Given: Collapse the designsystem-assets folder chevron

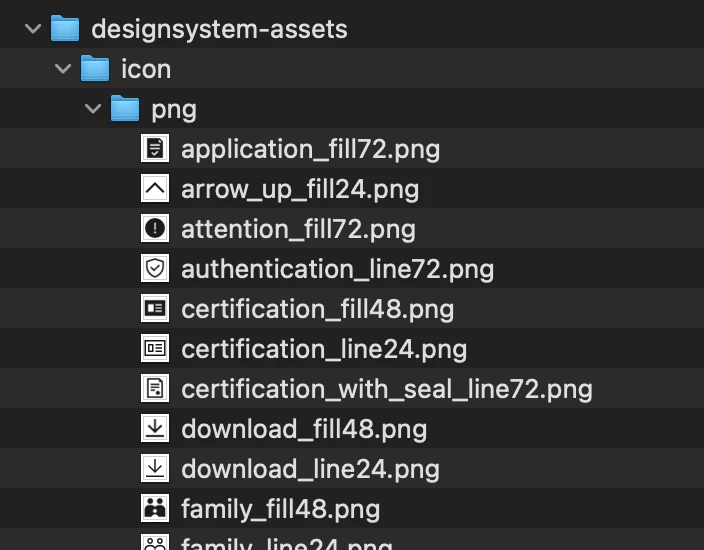Looking at the screenshot, I should point(33,29).
